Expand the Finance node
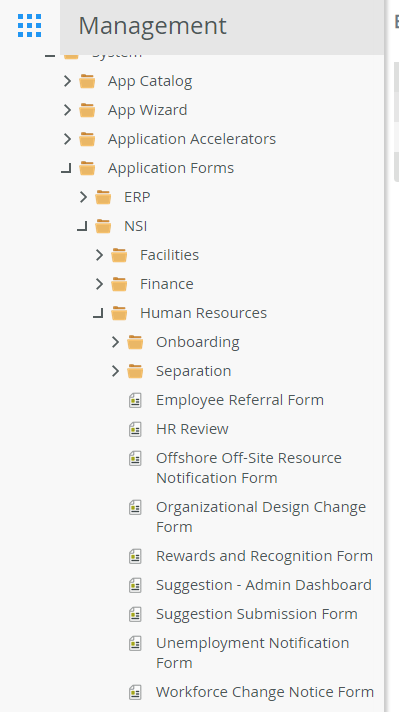The height and width of the screenshot is (712, 399). (x=99, y=284)
